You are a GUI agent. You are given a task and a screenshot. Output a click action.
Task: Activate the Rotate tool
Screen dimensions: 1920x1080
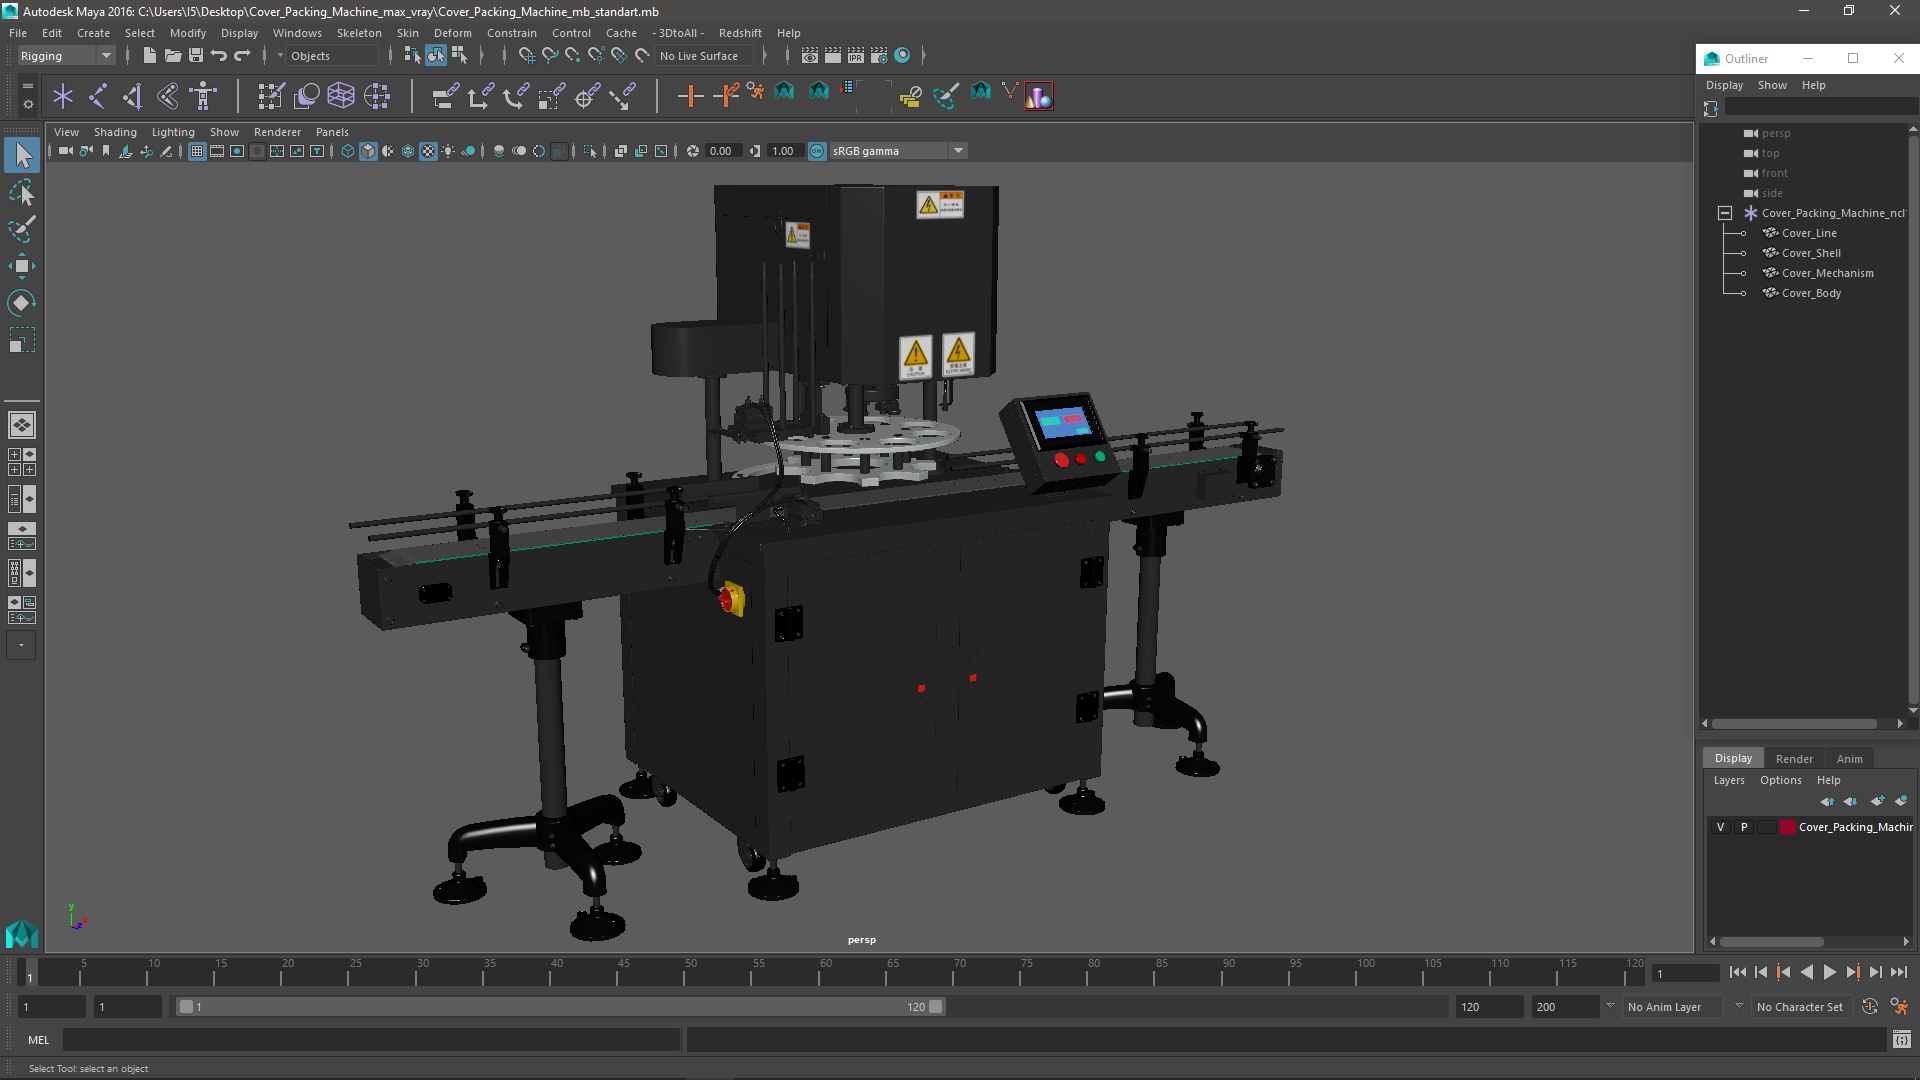(22, 303)
